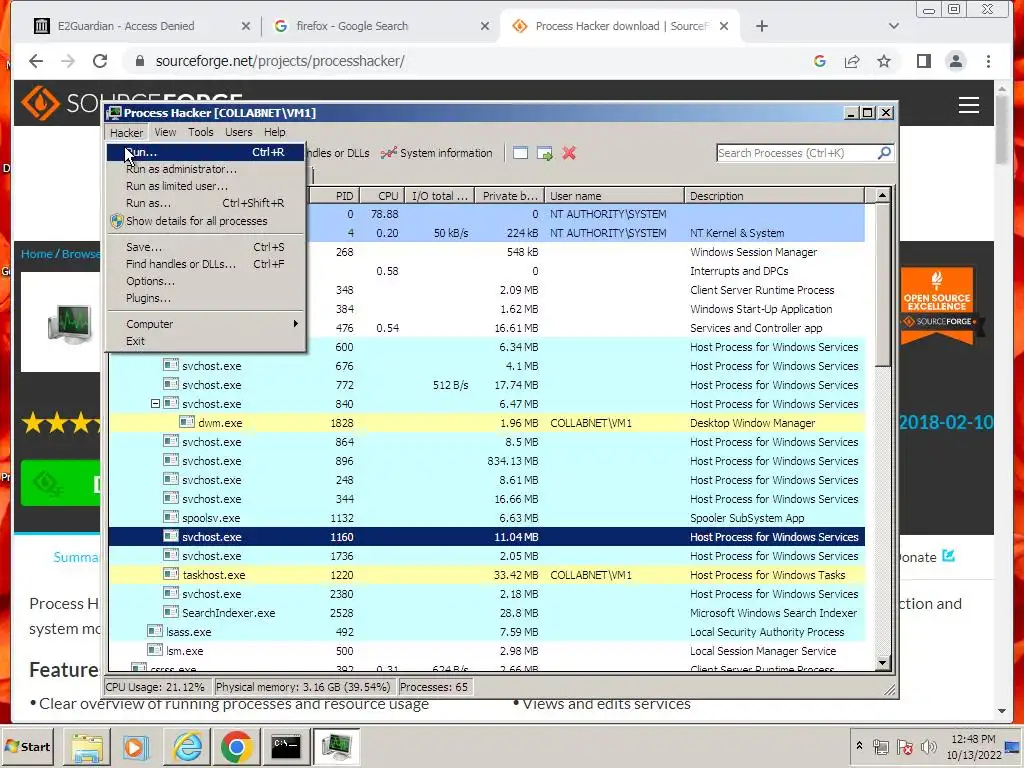The height and width of the screenshot is (768, 1024).
Task: Sort by I/O total column header
Action: tap(440, 195)
